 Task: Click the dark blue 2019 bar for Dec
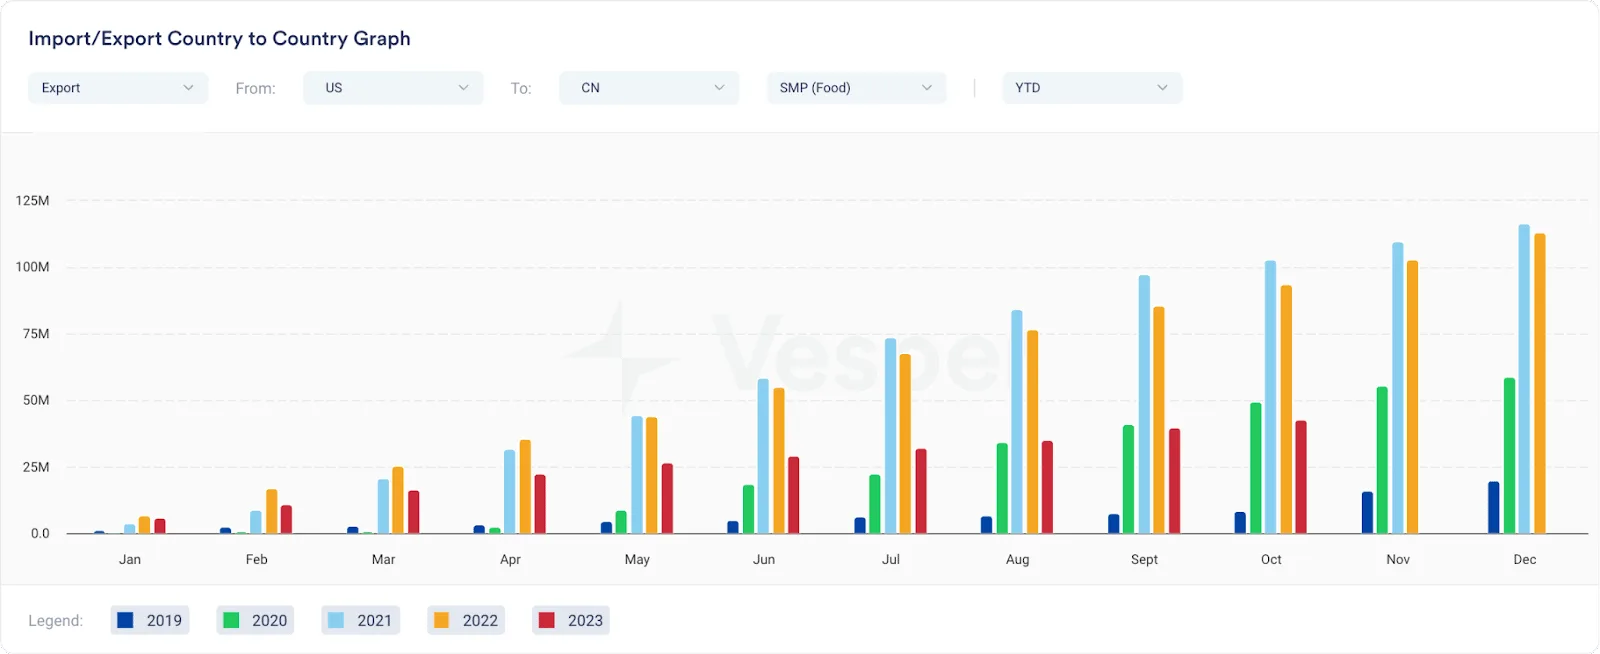click(1494, 508)
